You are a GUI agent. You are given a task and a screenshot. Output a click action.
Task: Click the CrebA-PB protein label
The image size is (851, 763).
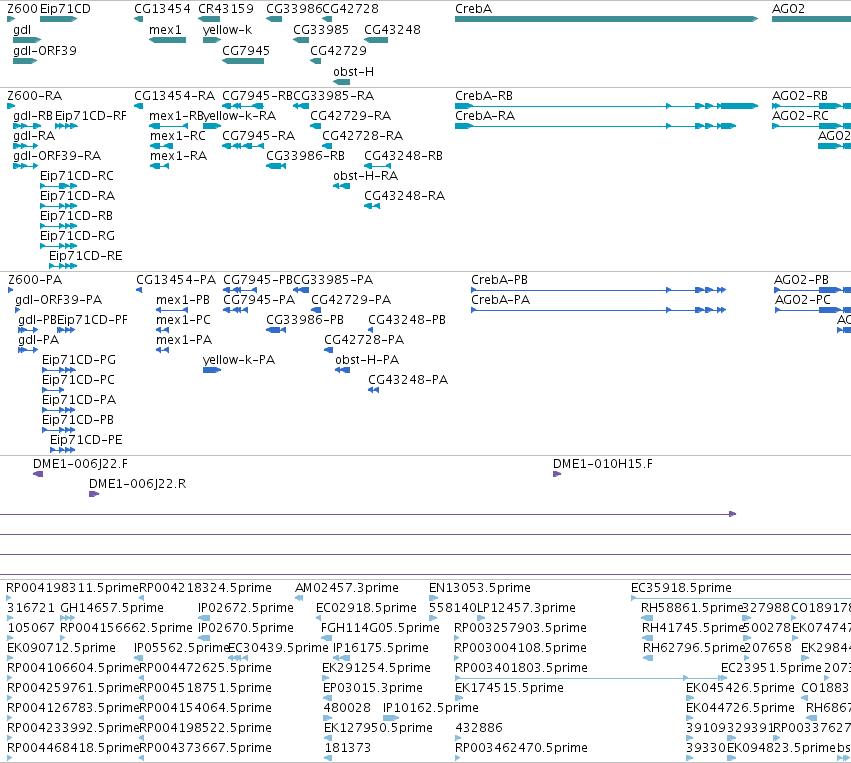(x=499, y=280)
